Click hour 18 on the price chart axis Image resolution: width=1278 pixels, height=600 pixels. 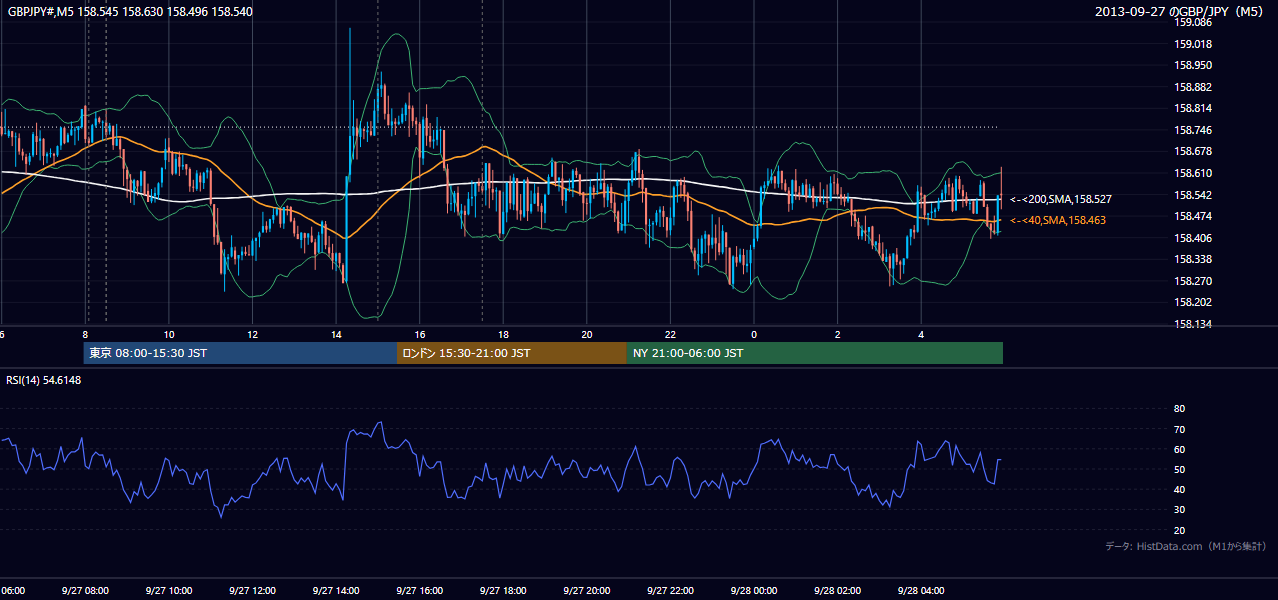pyautogui.click(x=503, y=335)
